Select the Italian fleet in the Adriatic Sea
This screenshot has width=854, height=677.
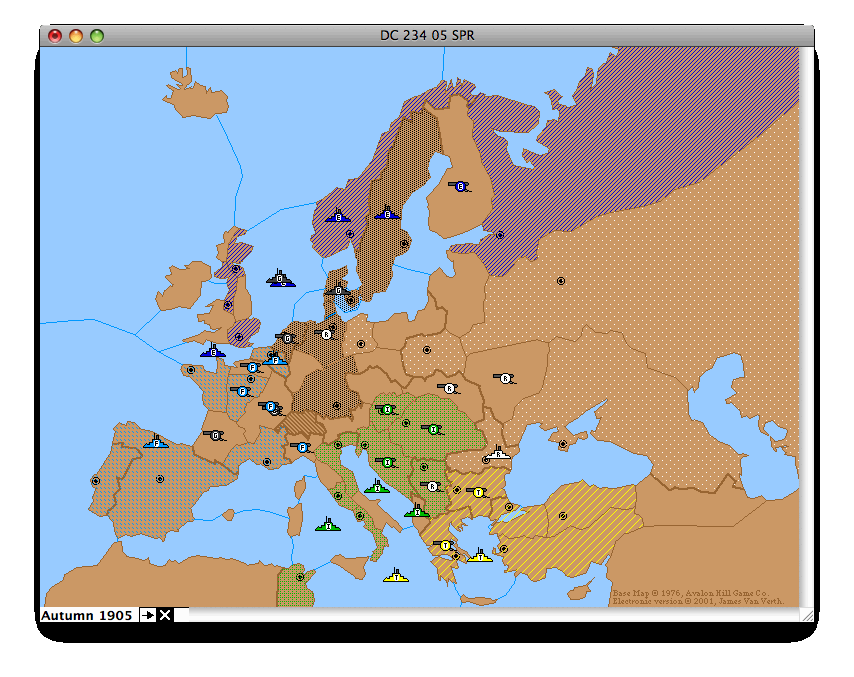pyautogui.click(x=377, y=487)
